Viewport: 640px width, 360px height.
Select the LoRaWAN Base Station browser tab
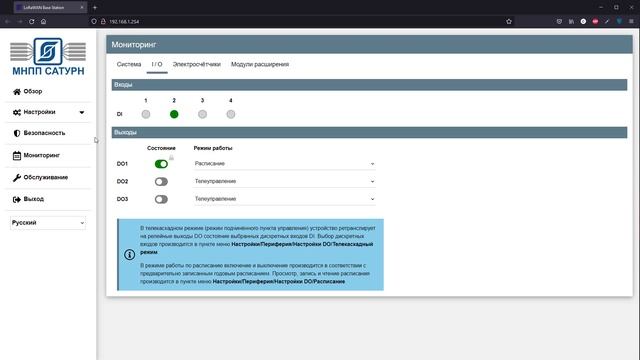pyautogui.click(x=50, y=7)
